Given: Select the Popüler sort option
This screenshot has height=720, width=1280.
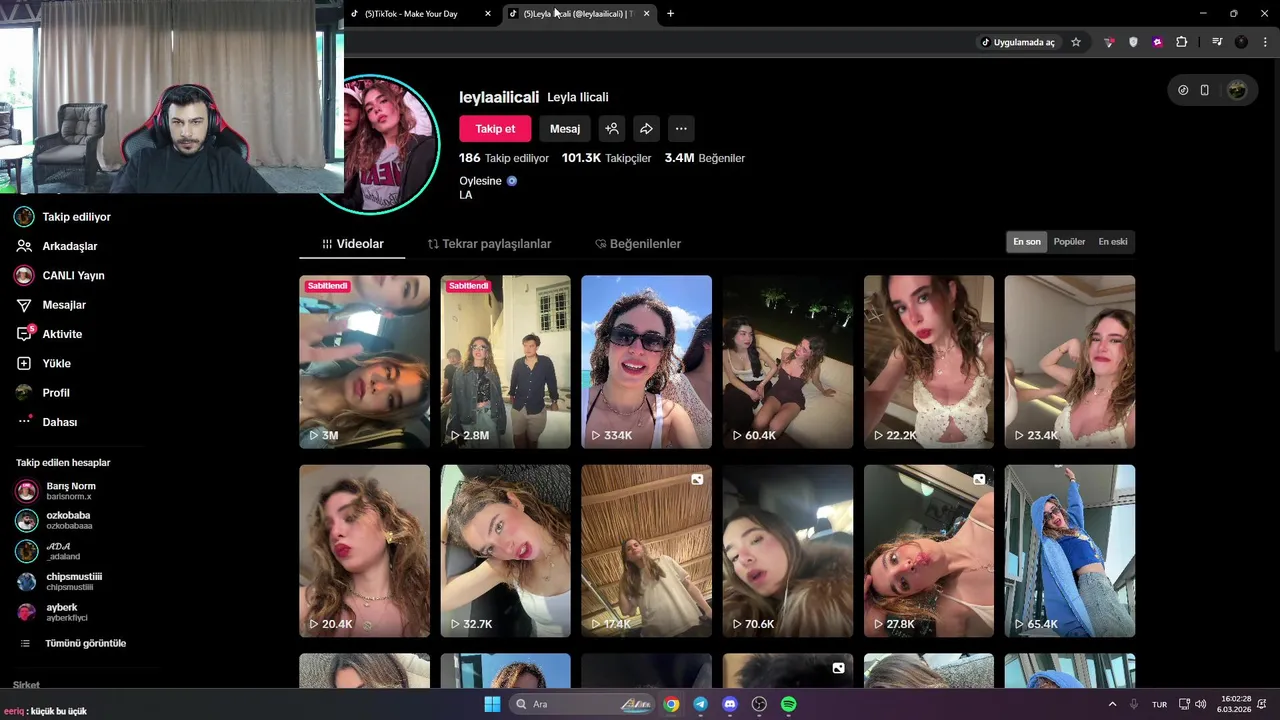Looking at the screenshot, I should 1069,242.
